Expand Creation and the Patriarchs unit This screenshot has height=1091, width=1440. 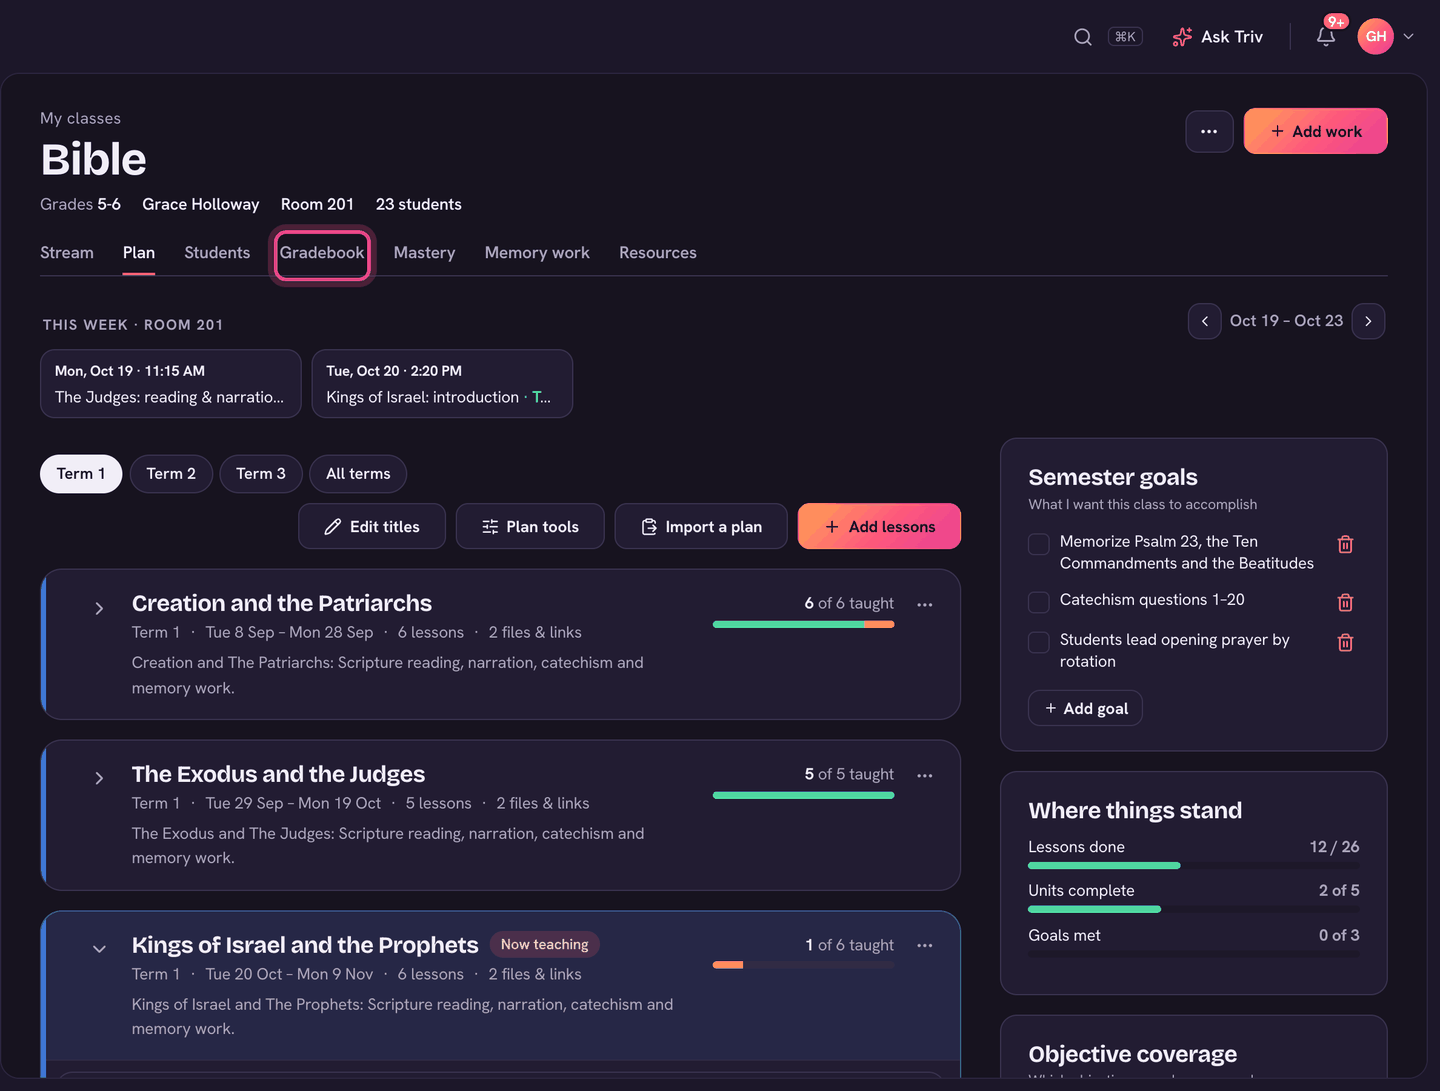pos(99,608)
